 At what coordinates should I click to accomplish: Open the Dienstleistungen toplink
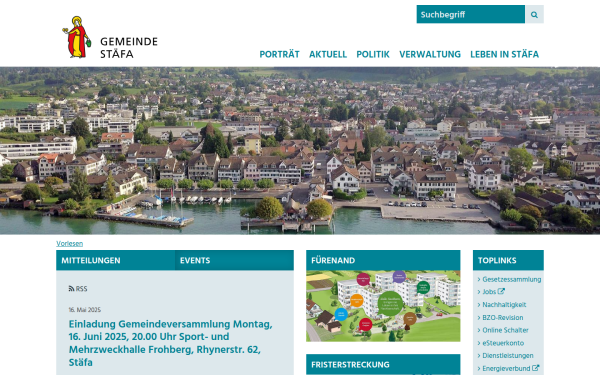point(507,355)
